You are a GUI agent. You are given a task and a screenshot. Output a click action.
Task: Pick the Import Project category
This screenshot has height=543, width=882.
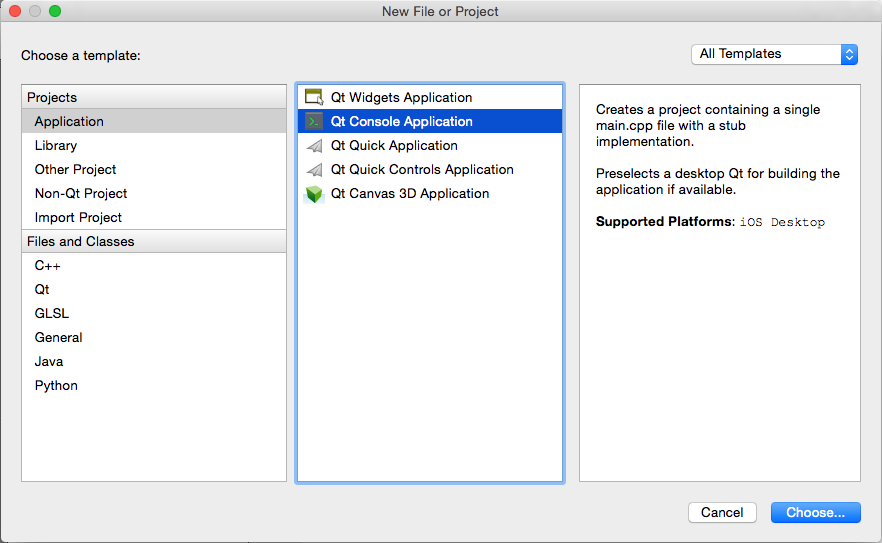(x=154, y=217)
